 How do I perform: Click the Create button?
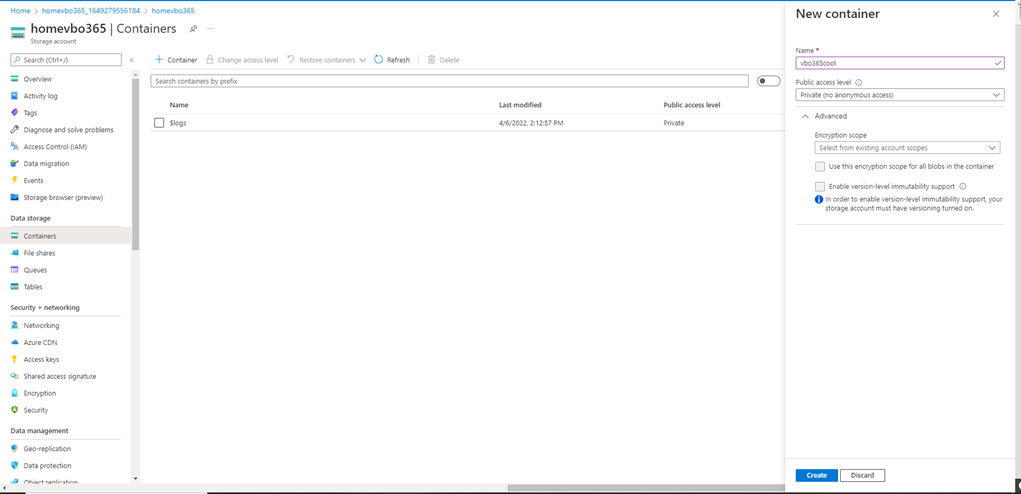[817, 475]
